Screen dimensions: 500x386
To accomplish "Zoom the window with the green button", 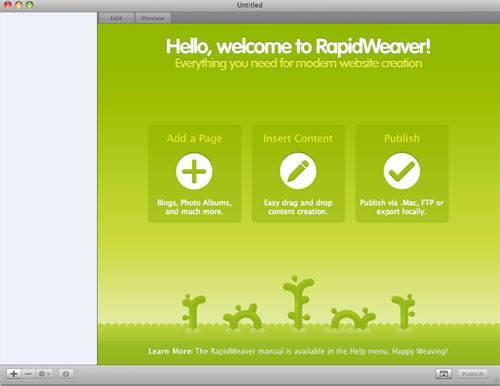I will click(30, 5).
